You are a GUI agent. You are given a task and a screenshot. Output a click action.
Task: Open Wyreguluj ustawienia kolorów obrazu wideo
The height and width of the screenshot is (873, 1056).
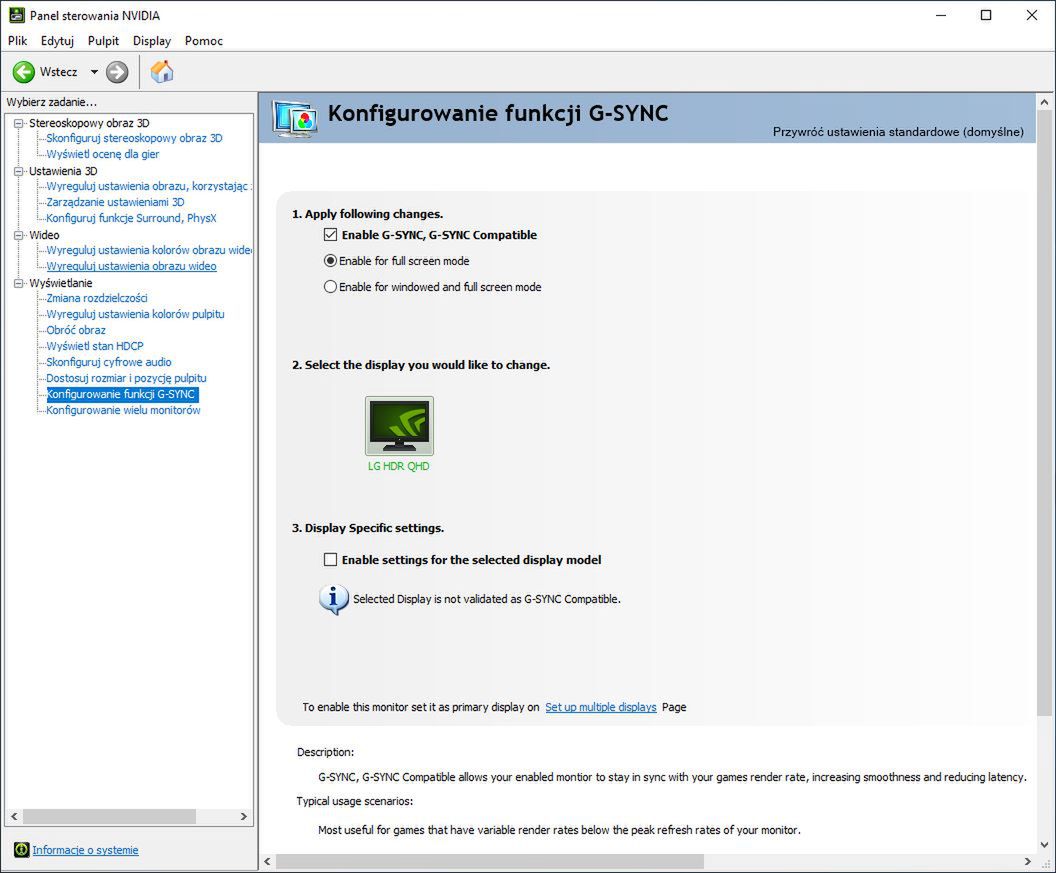tap(149, 250)
